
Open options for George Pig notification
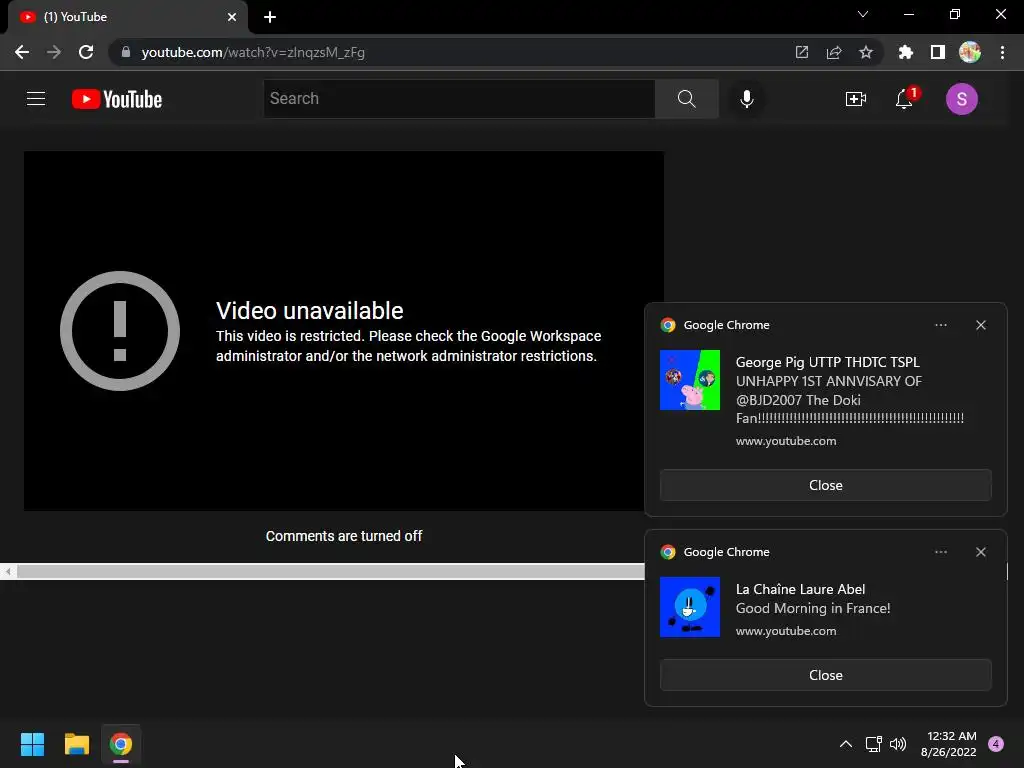pyautogui.click(x=940, y=325)
